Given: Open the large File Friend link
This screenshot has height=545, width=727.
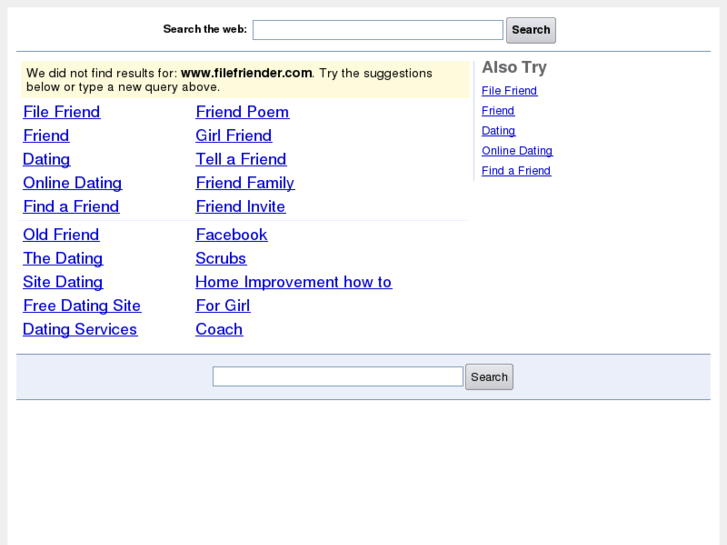Looking at the screenshot, I should pos(62,112).
